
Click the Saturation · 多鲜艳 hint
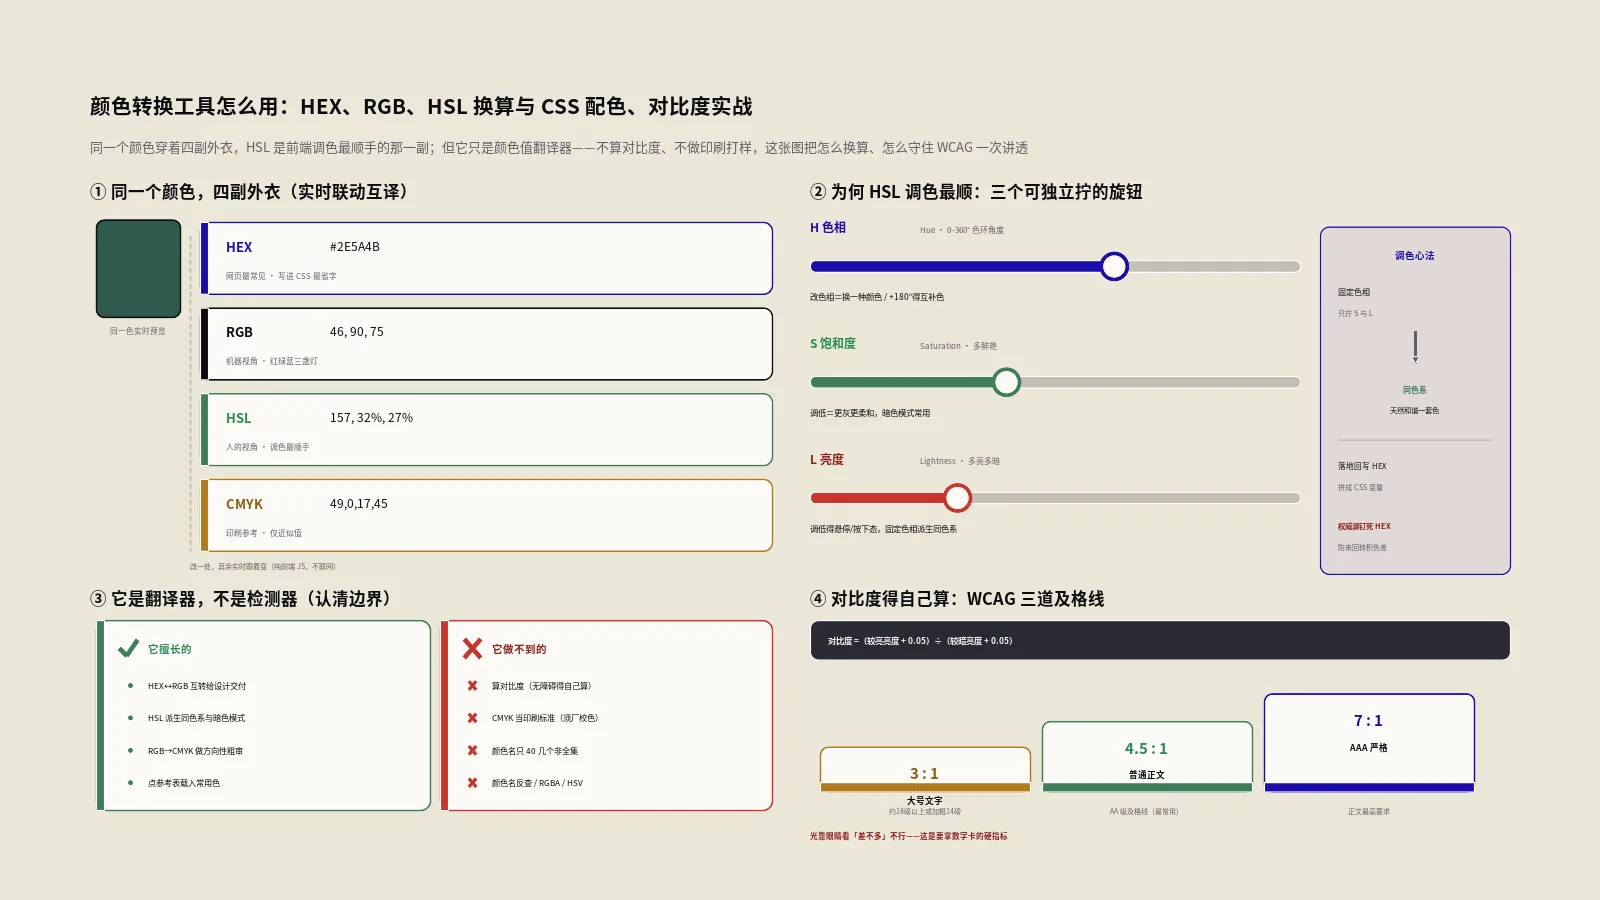click(958, 346)
